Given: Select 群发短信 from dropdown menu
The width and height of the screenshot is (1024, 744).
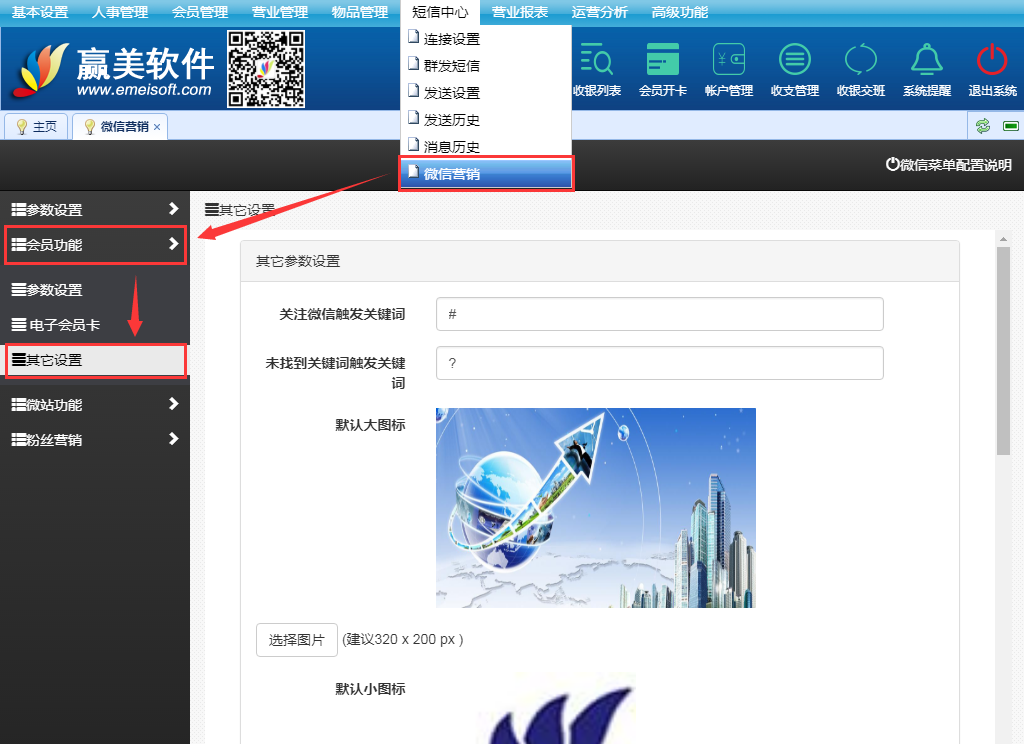Looking at the screenshot, I should [x=451, y=66].
